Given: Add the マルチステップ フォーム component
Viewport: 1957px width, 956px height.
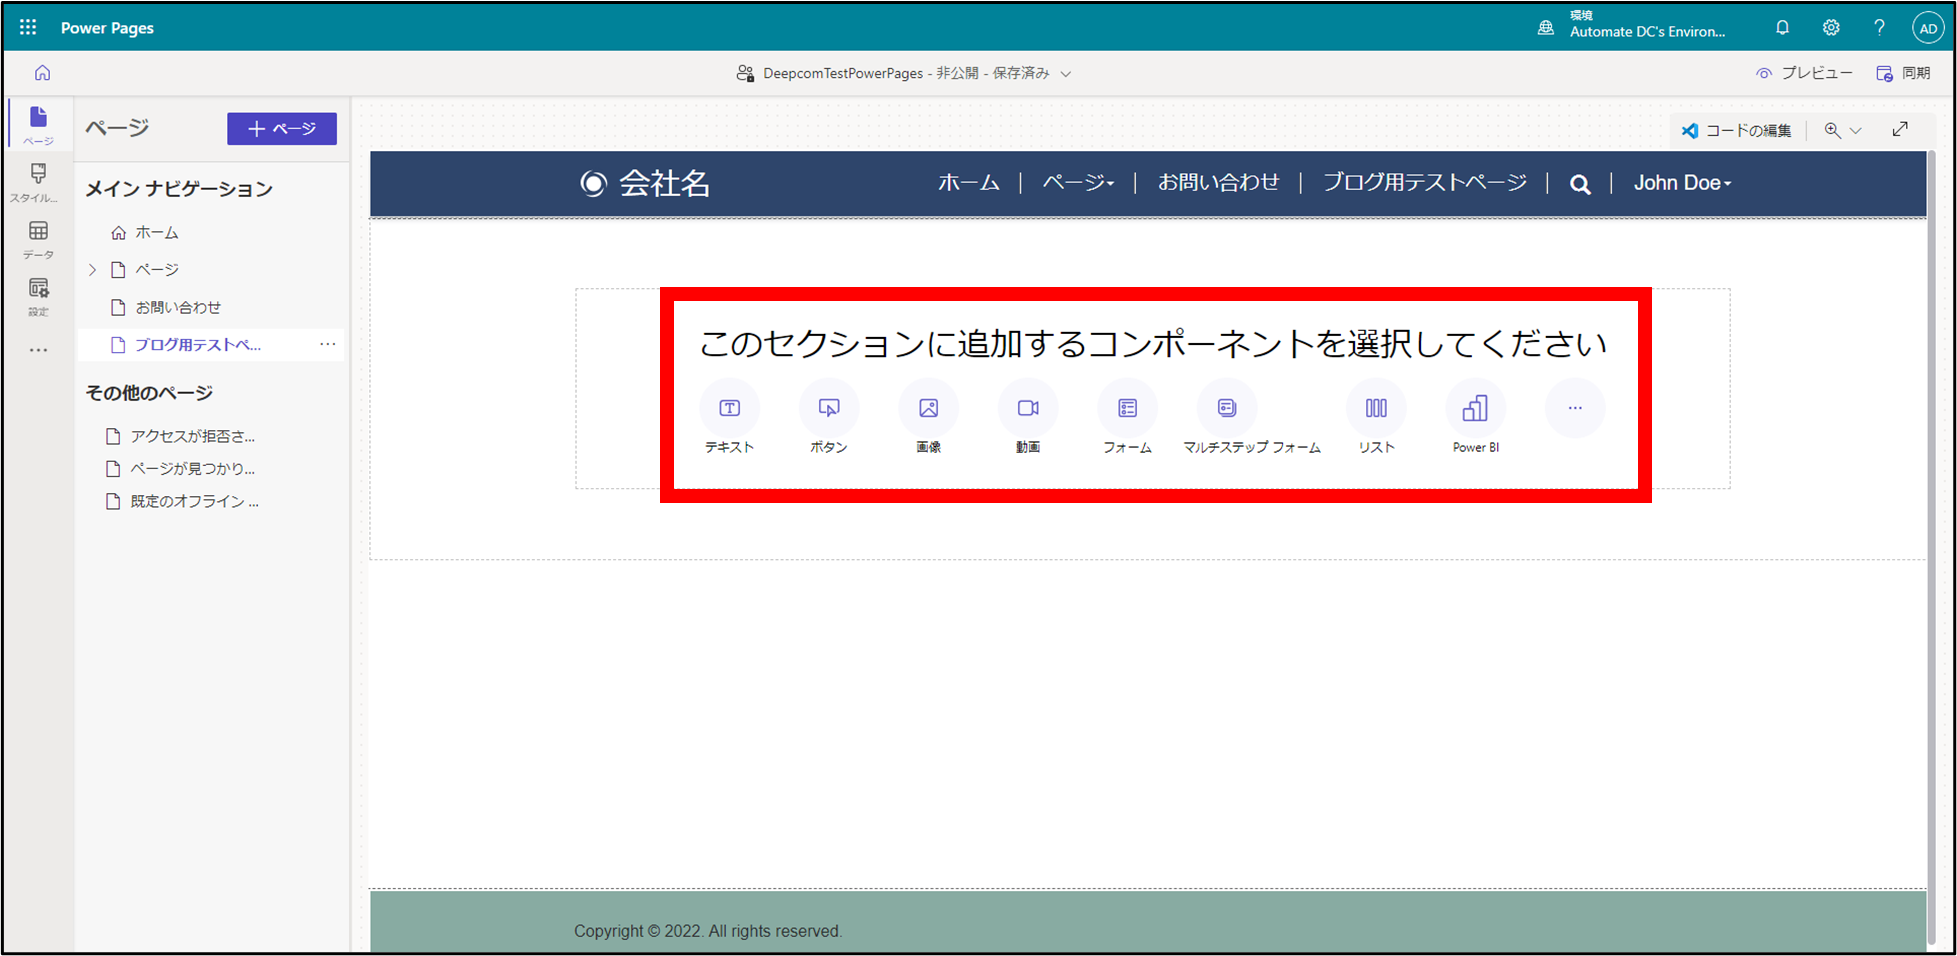Looking at the screenshot, I should click(1227, 408).
